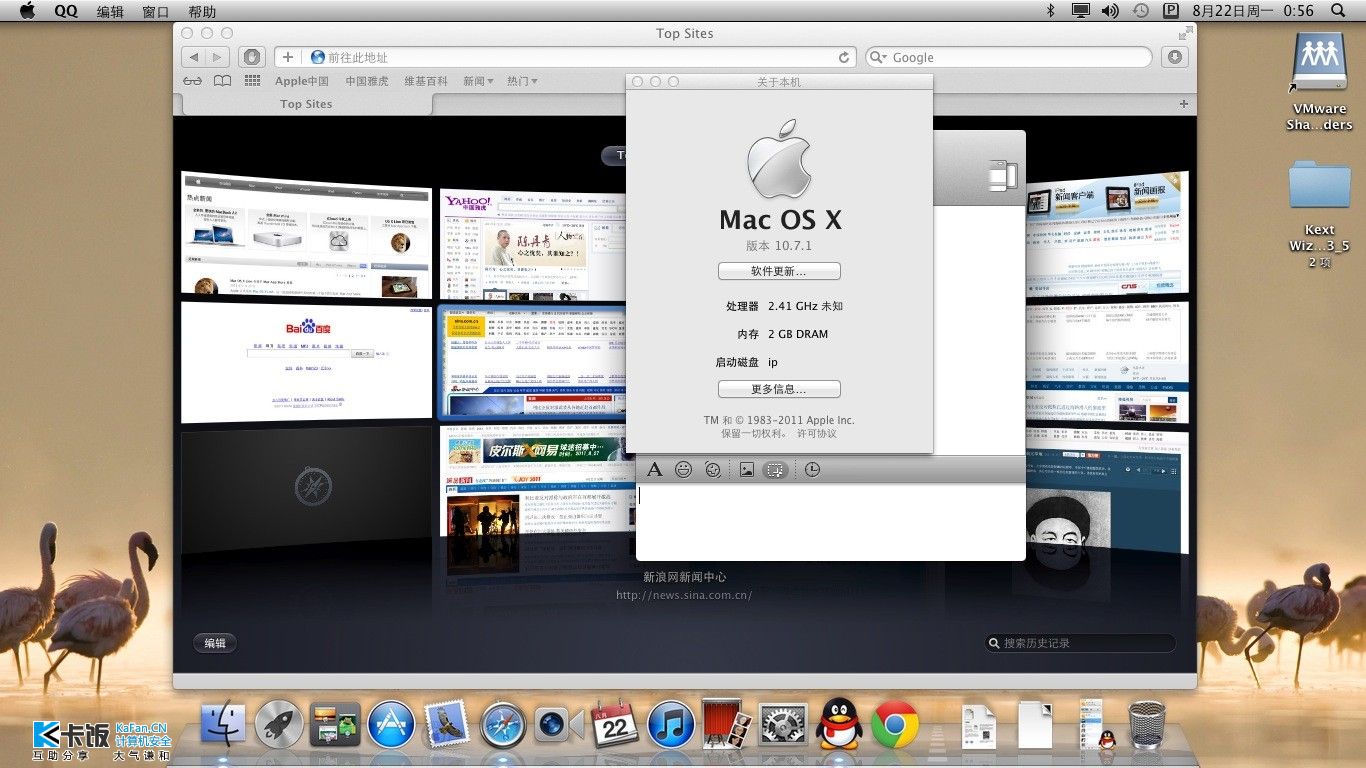
Task: Open font settings 'A' icon in QQ chat
Action: (655, 469)
